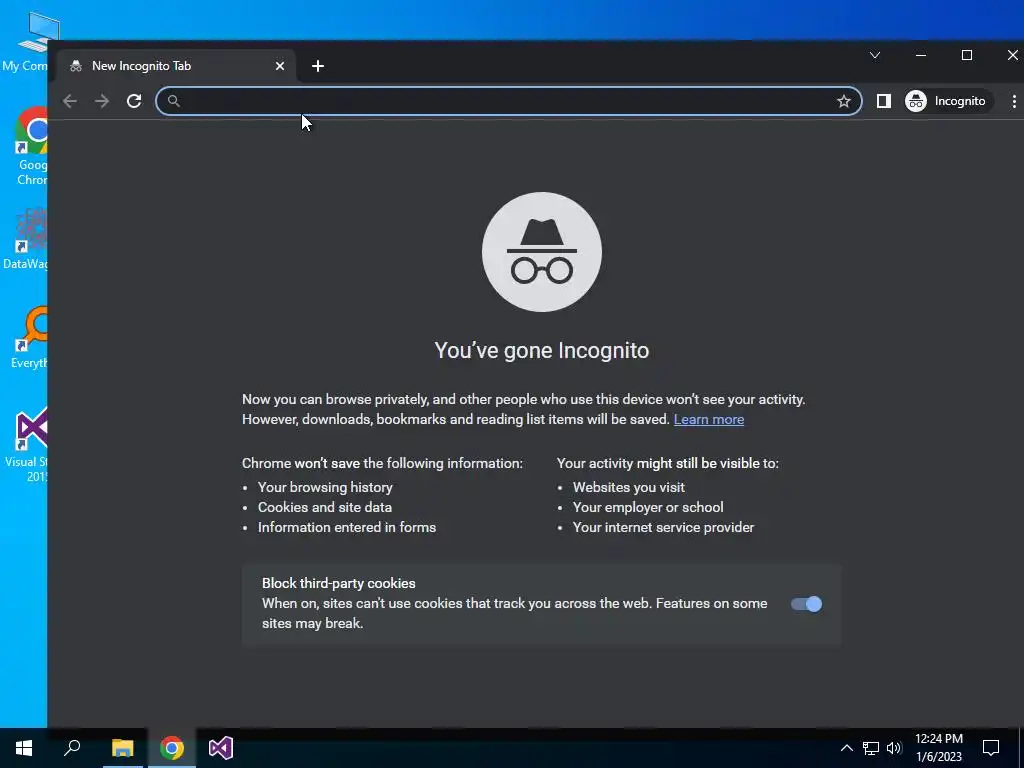The image size is (1024, 768).
Task: Select the DataWagon desktop shortcut
Action: pyautogui.click(x=26, y=238)
